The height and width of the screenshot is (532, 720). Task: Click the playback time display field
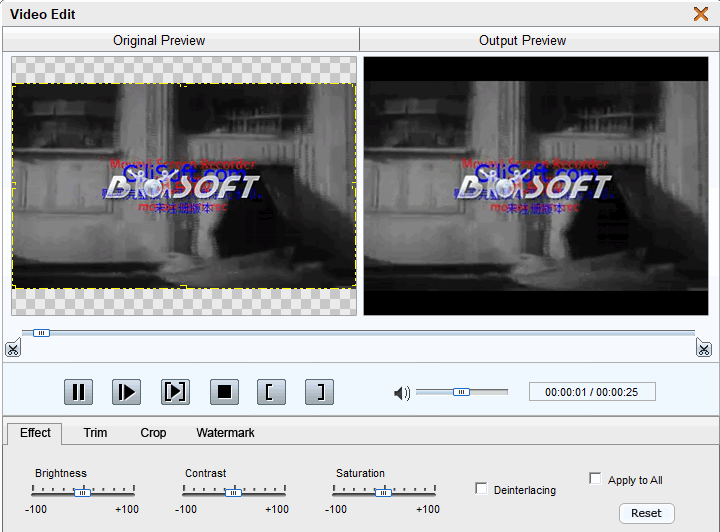pyautogui.click(x=592, y=392)
